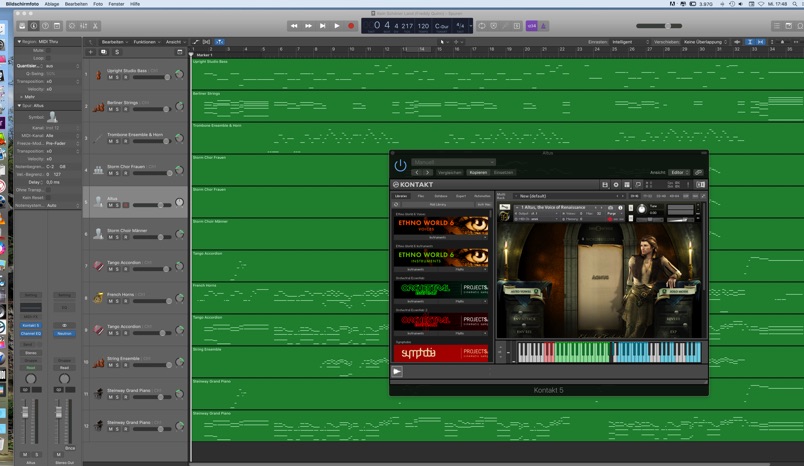Click the red Record button
The image size is (804, 466).
point(351,26)
